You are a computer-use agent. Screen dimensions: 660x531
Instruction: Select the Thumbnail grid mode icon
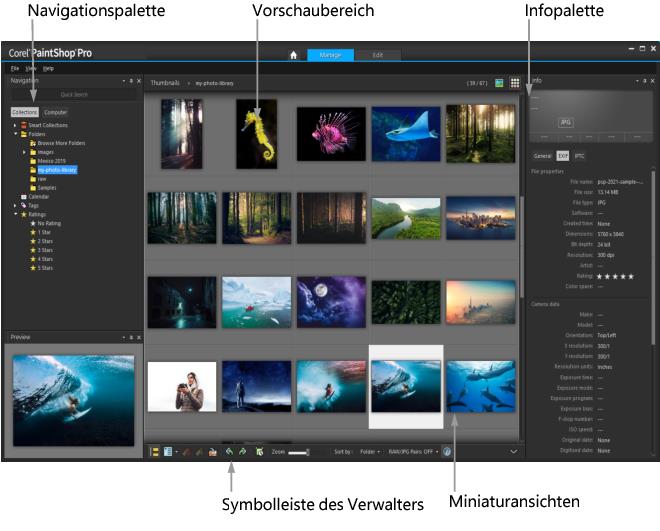[x=515, y=84]
